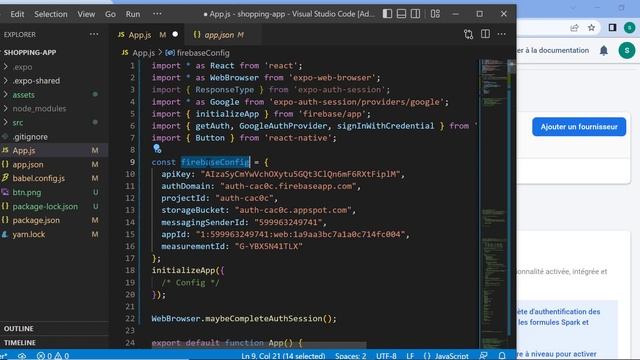Open notifications bell in VS Code status bar
This screenshot has width=640, height=360.
(502, 356)
